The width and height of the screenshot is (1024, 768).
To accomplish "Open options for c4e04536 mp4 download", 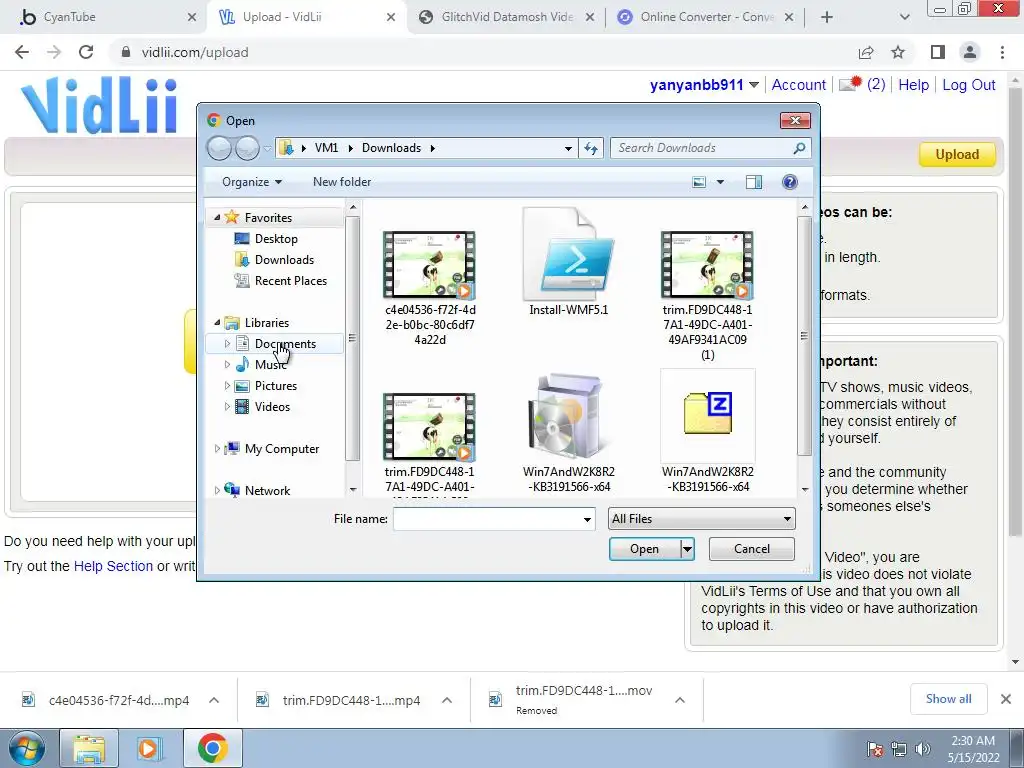I will [214, 700].
